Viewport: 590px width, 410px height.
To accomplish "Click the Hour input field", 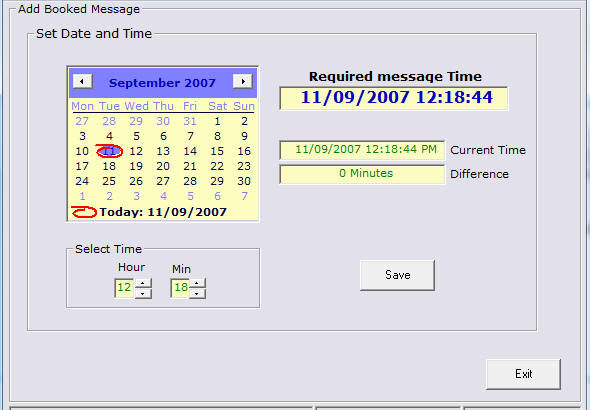I will (124, 288).
